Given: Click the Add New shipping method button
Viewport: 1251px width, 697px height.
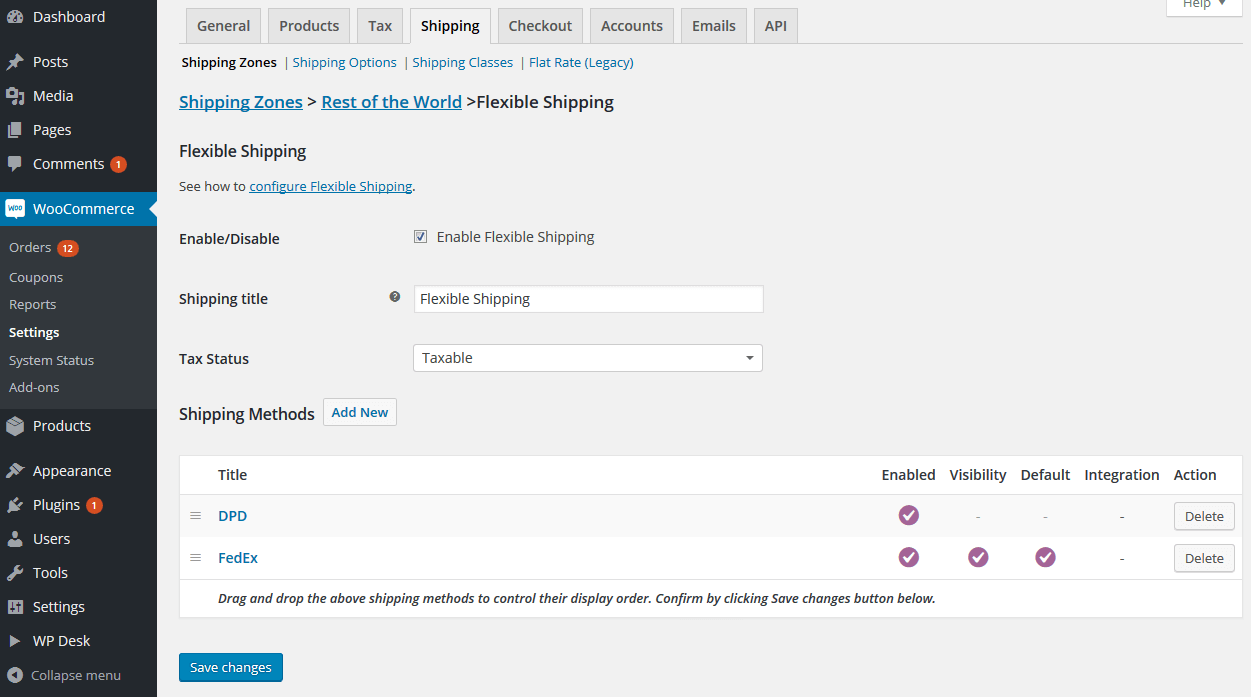Looking at the screenshot, I should (360, 412).
